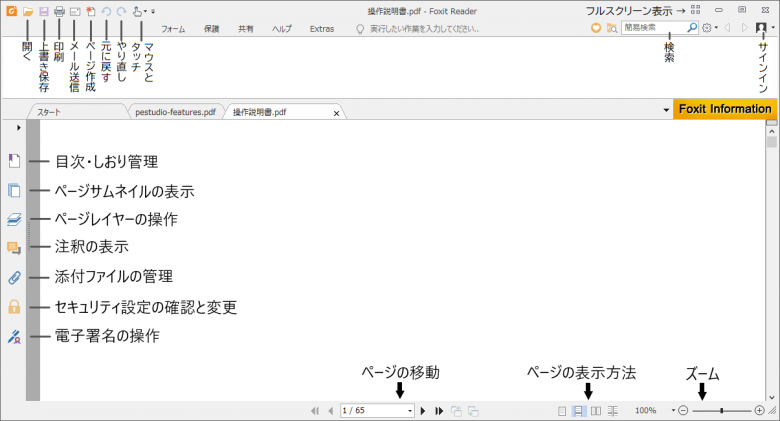
Task: Click the sign-in user avatar icon
Action: 761,28
